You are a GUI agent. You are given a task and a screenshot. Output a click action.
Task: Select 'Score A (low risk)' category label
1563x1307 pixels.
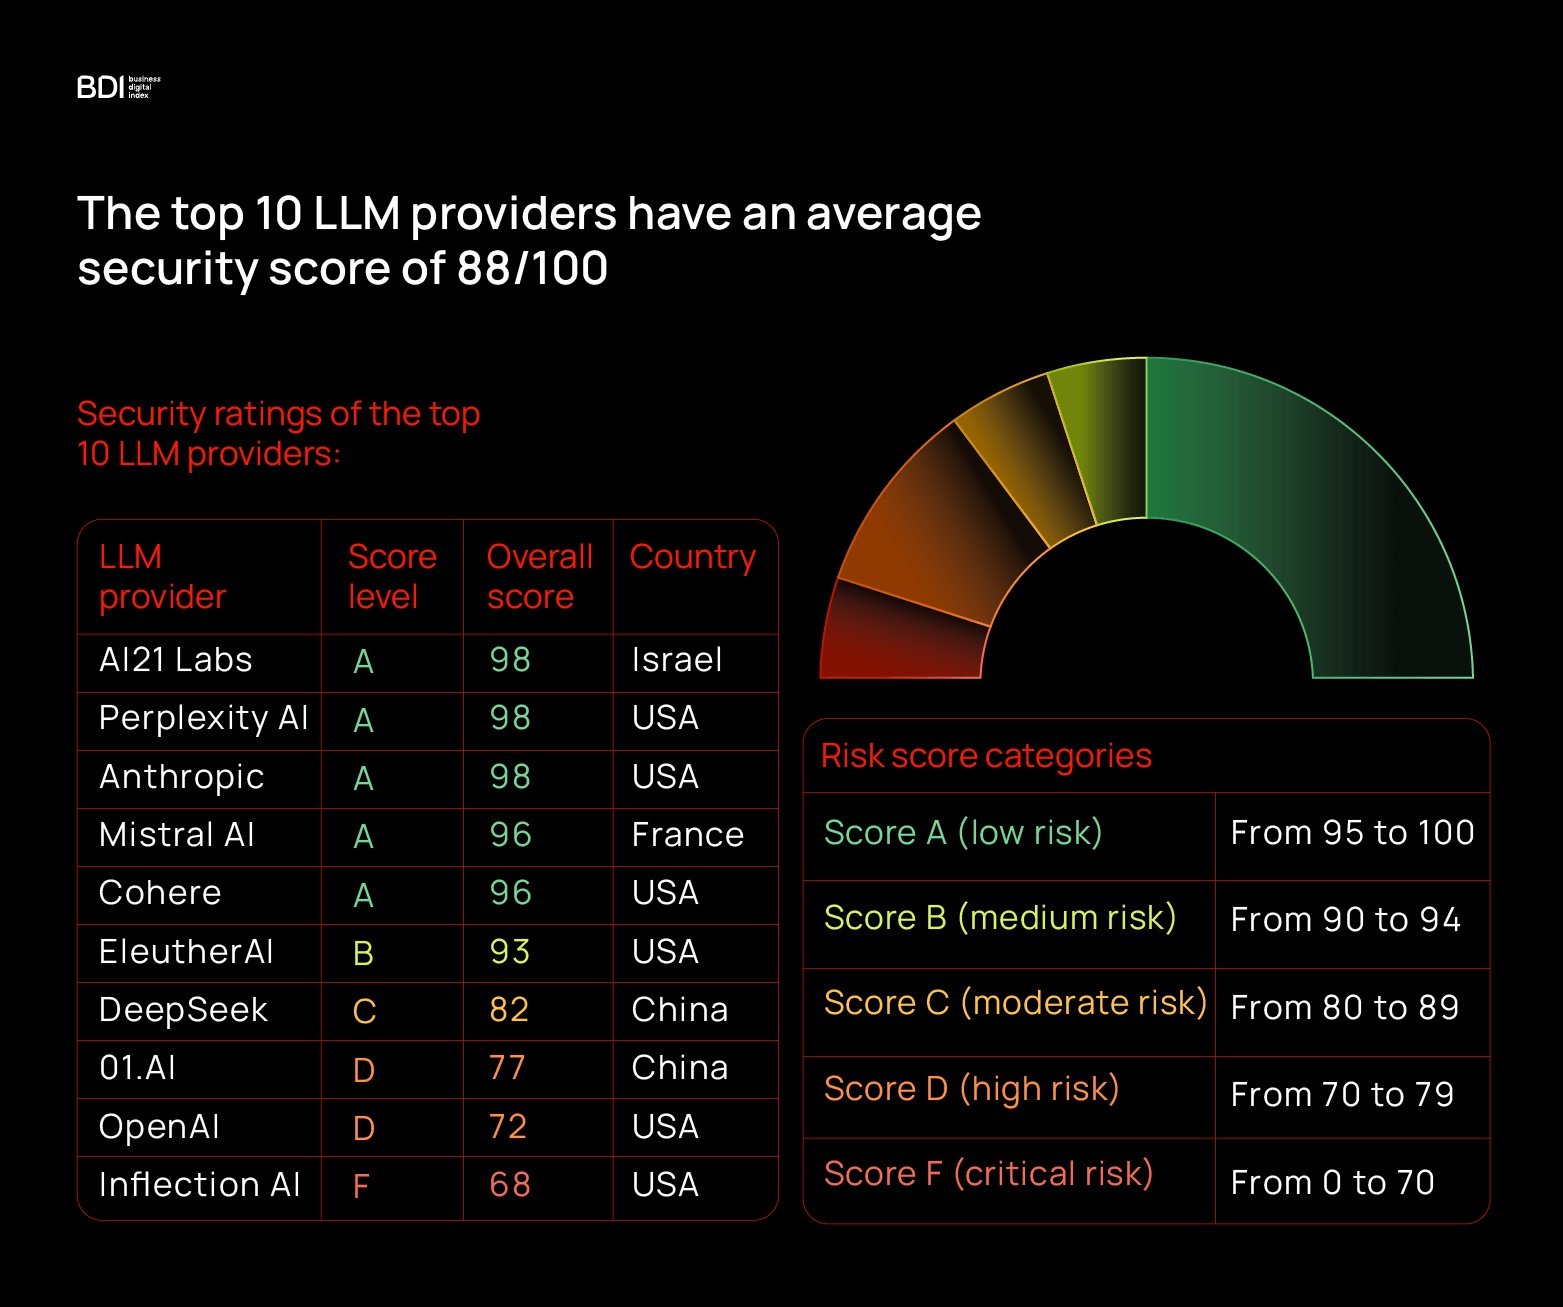click(x=962, y=832)
